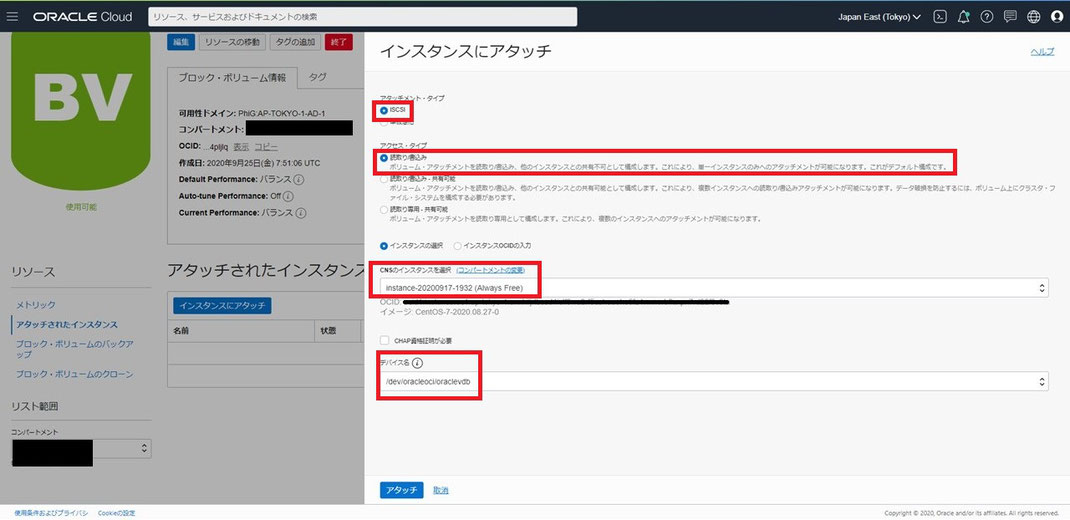Image resolution: width=1070 pixels, height=520 pixels.
Task: Open the instance selection dropdown
Action: coord(714,288)
